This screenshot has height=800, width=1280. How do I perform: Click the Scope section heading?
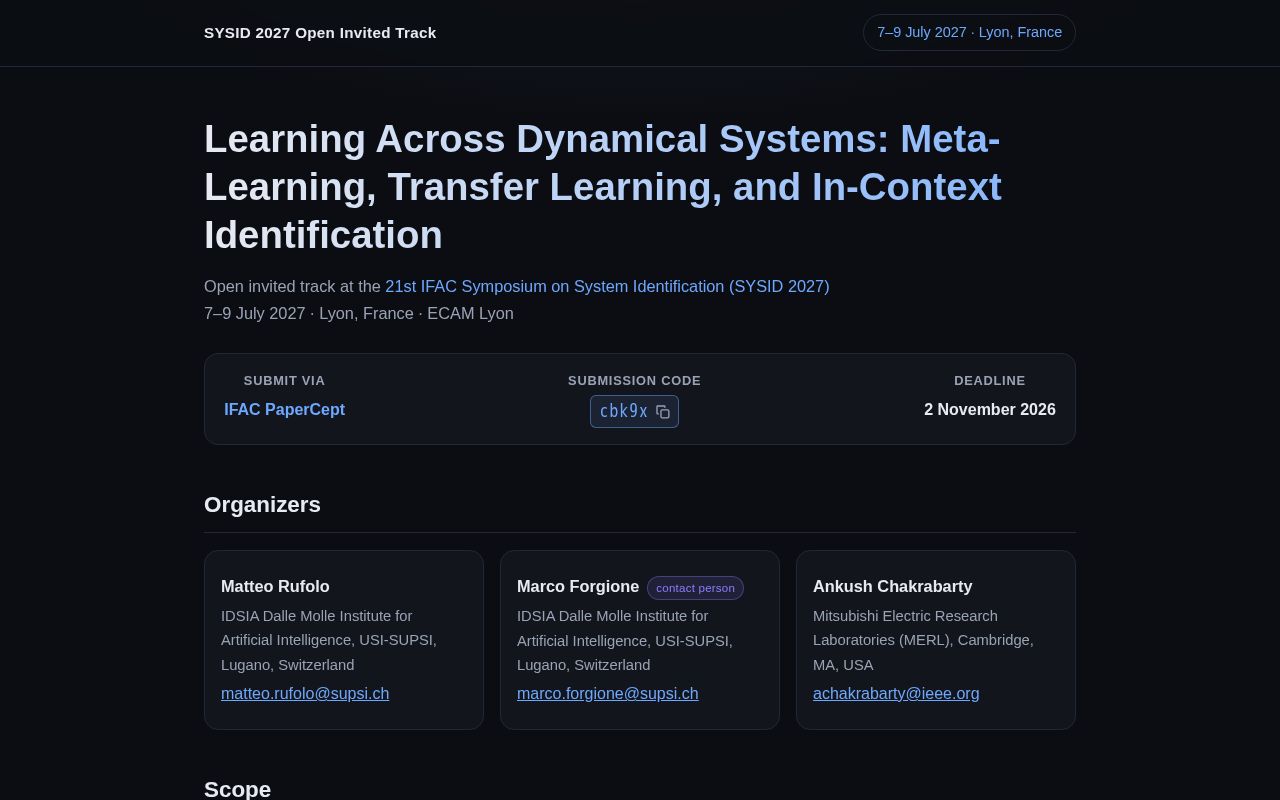(x=237, y=789)
